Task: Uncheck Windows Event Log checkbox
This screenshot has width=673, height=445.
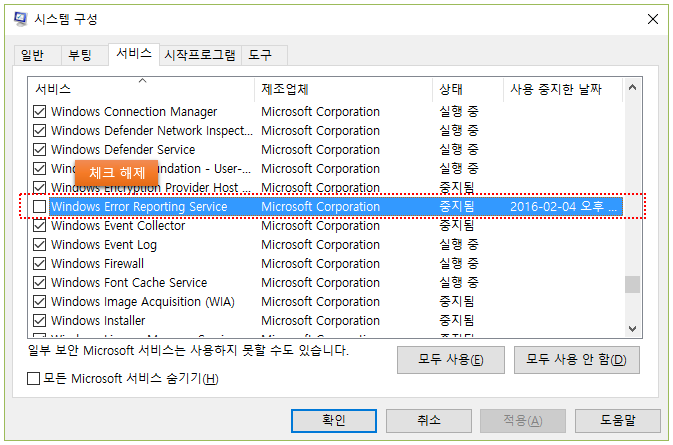Action: tap(39, 245)
